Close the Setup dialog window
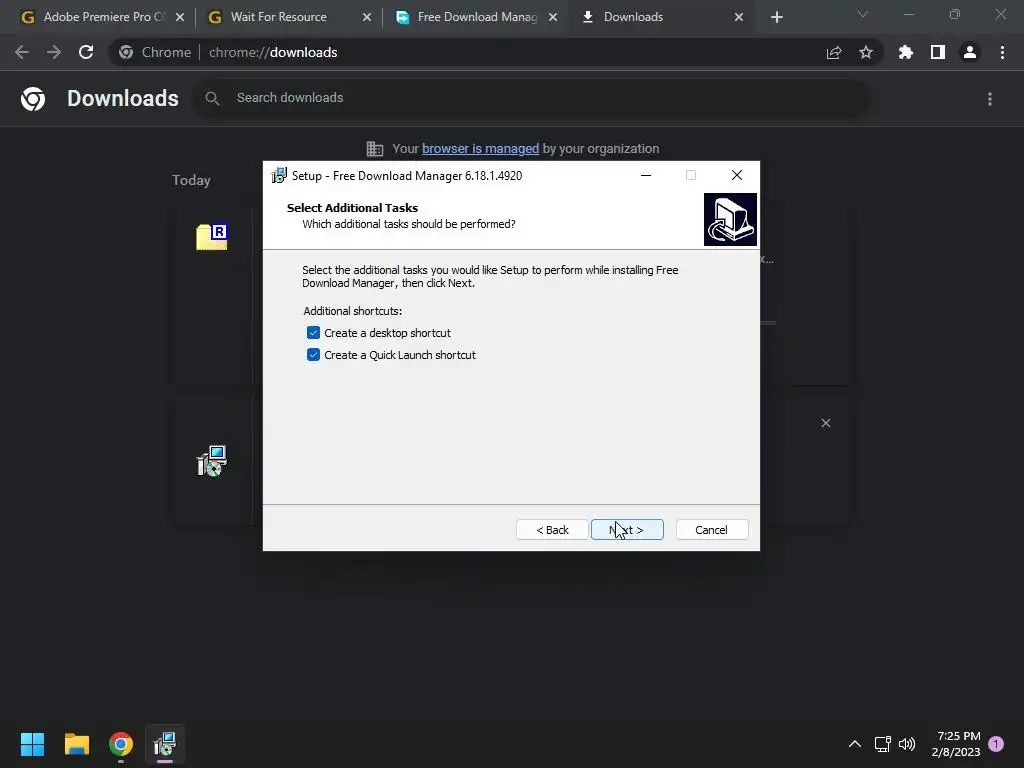The image size is (1024, 768). (737, 175)
